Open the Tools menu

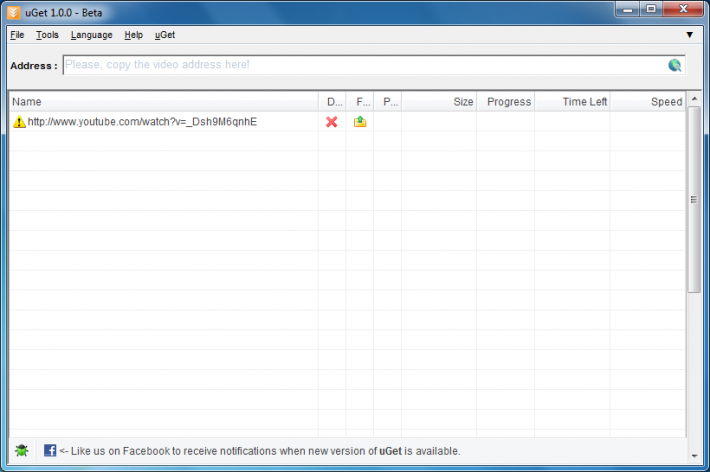pyautogui.click(x=47, y=35)
